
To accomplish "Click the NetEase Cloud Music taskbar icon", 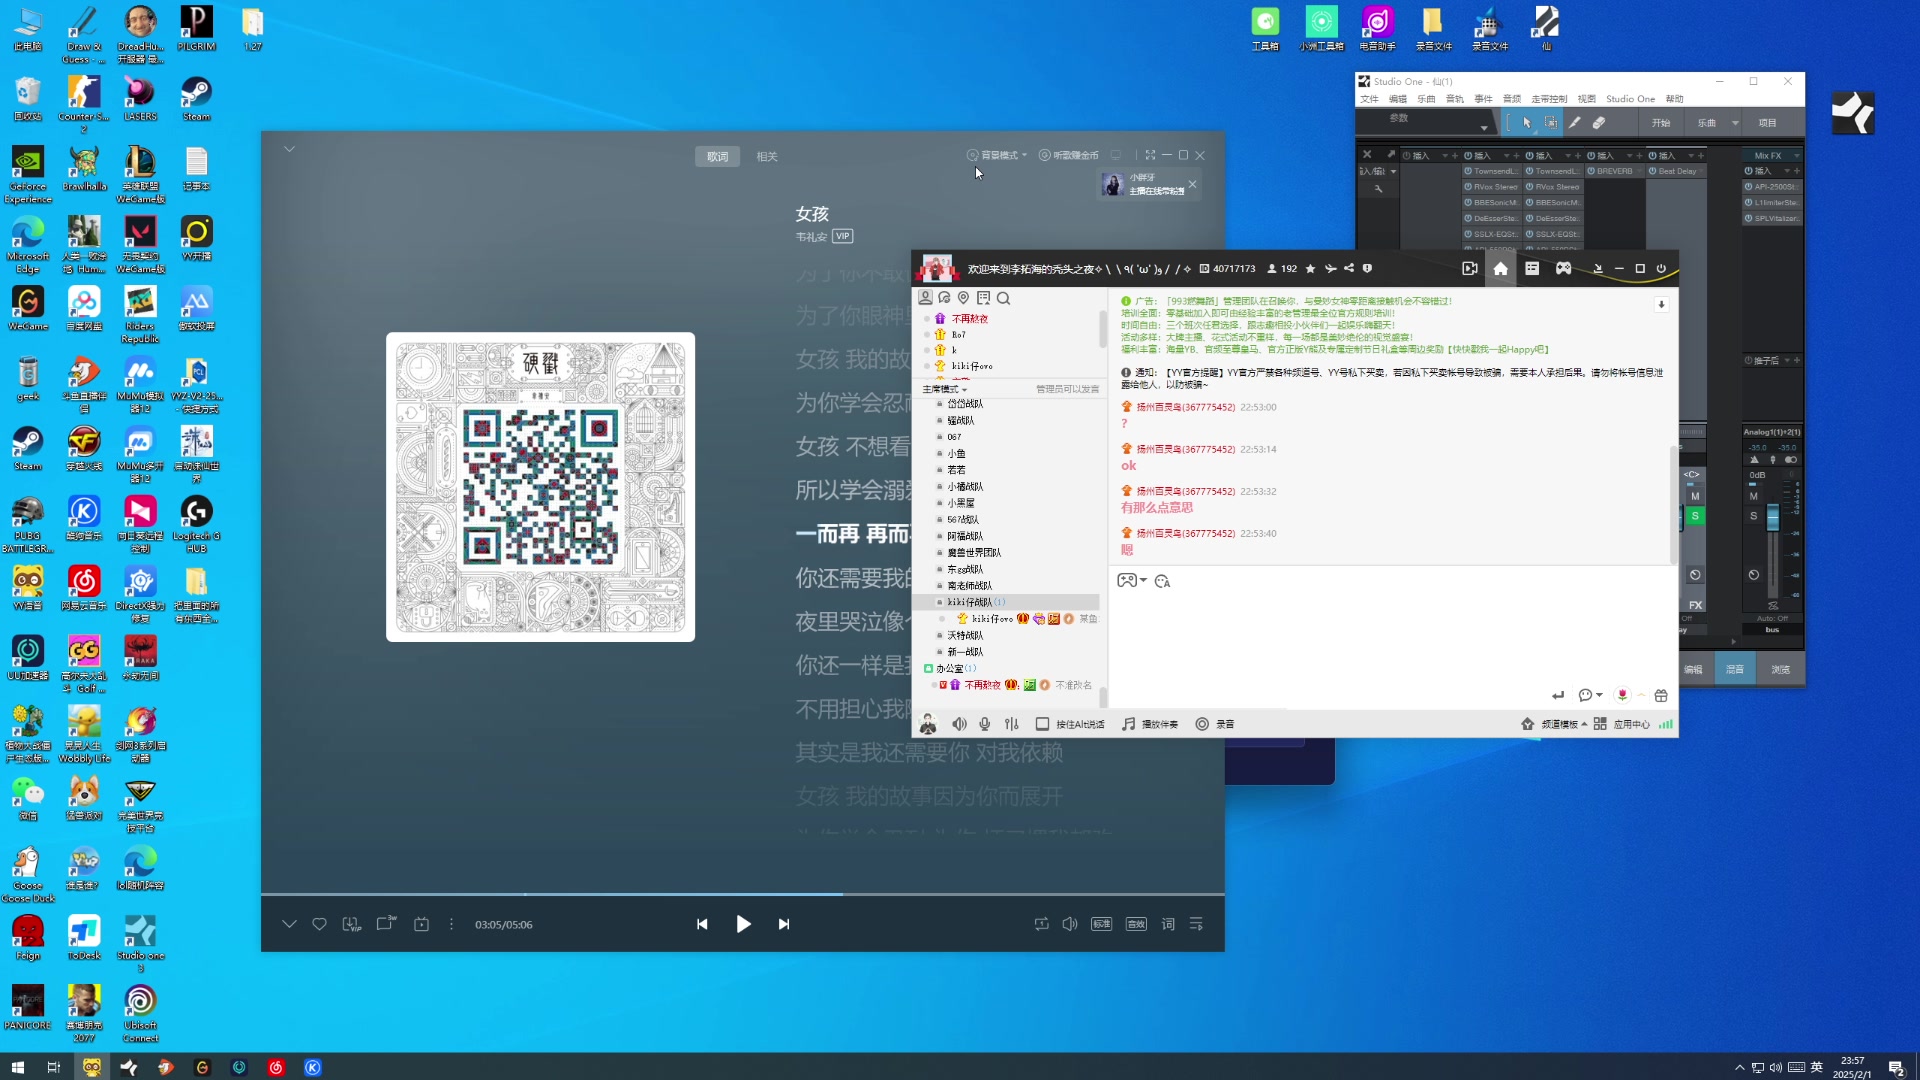I will pos(276,1067).
